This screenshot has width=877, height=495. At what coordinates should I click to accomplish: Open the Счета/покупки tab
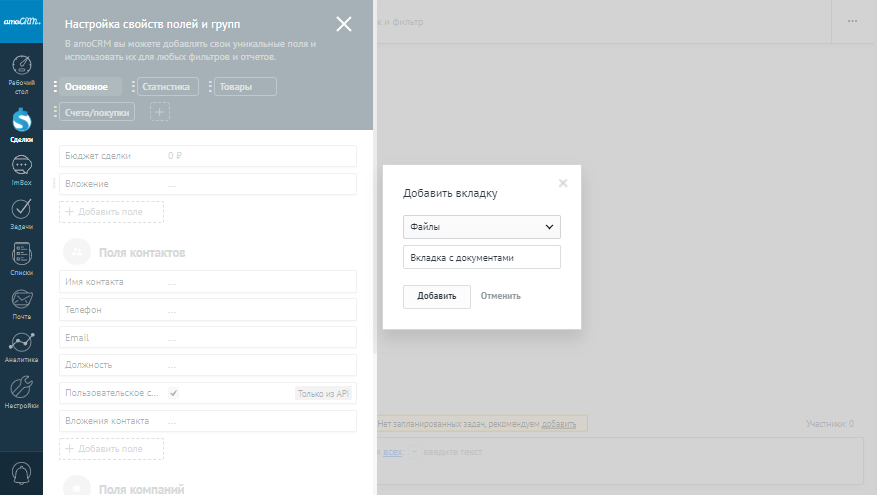97,113
